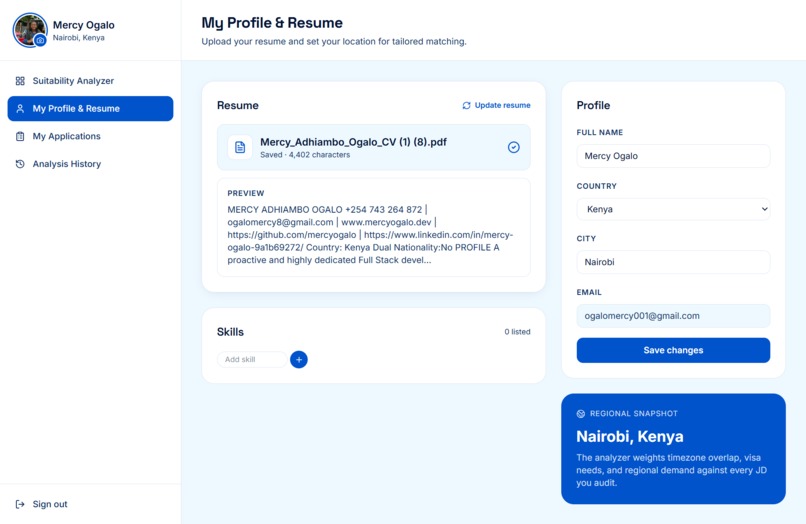Screen dimensions: 806x524
Task: Click the clipboard icon for My Applications
Action: (x=20, y=136)
